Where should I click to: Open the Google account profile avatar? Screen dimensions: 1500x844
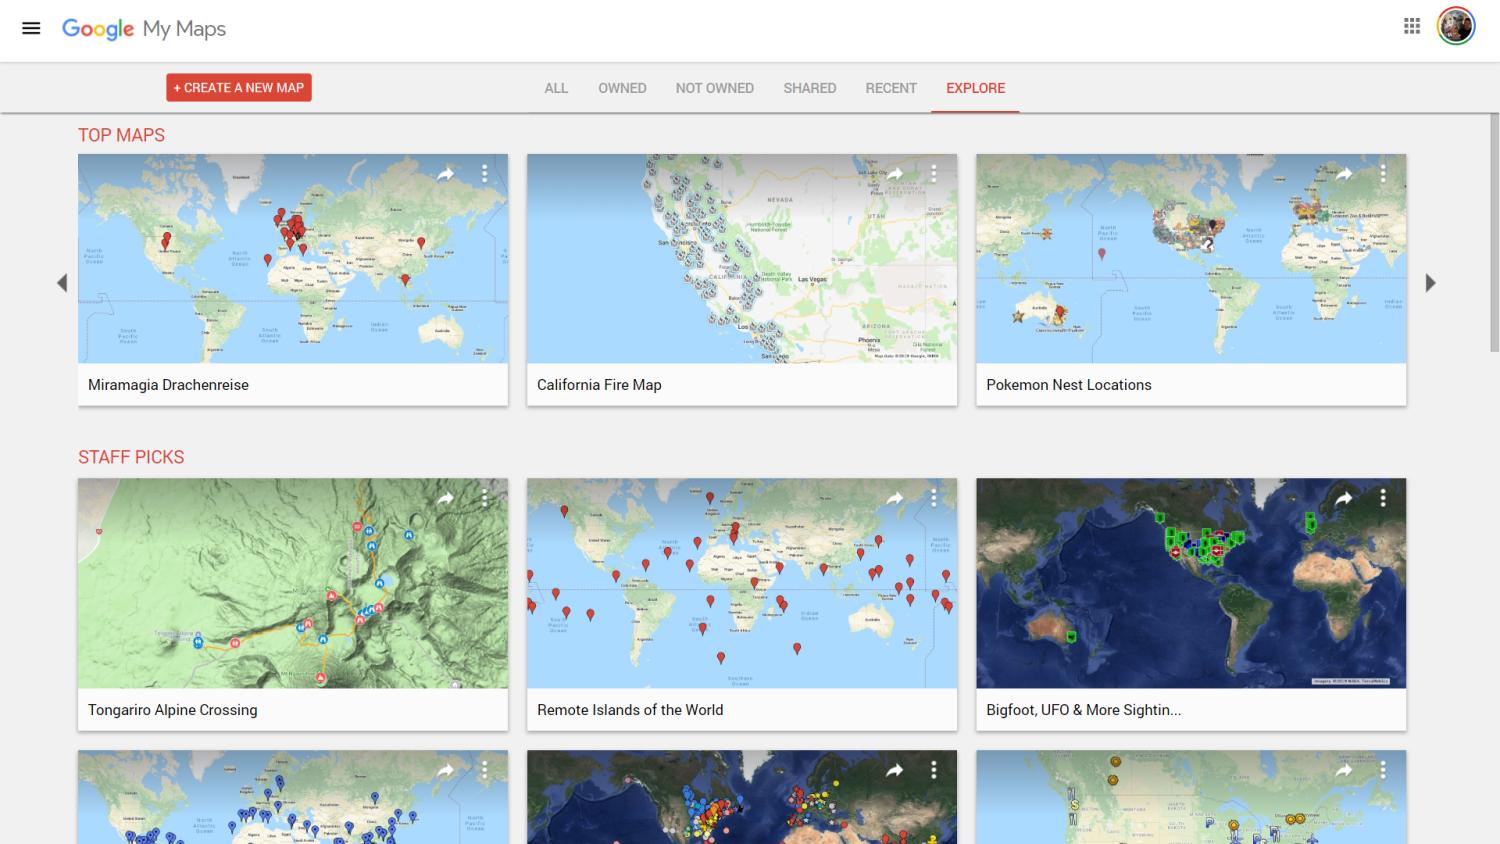click(1455, 27)
